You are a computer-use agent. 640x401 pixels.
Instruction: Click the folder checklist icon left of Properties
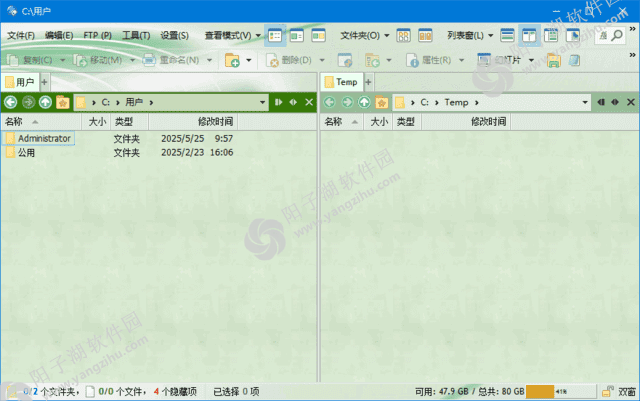tap(372, 60)
